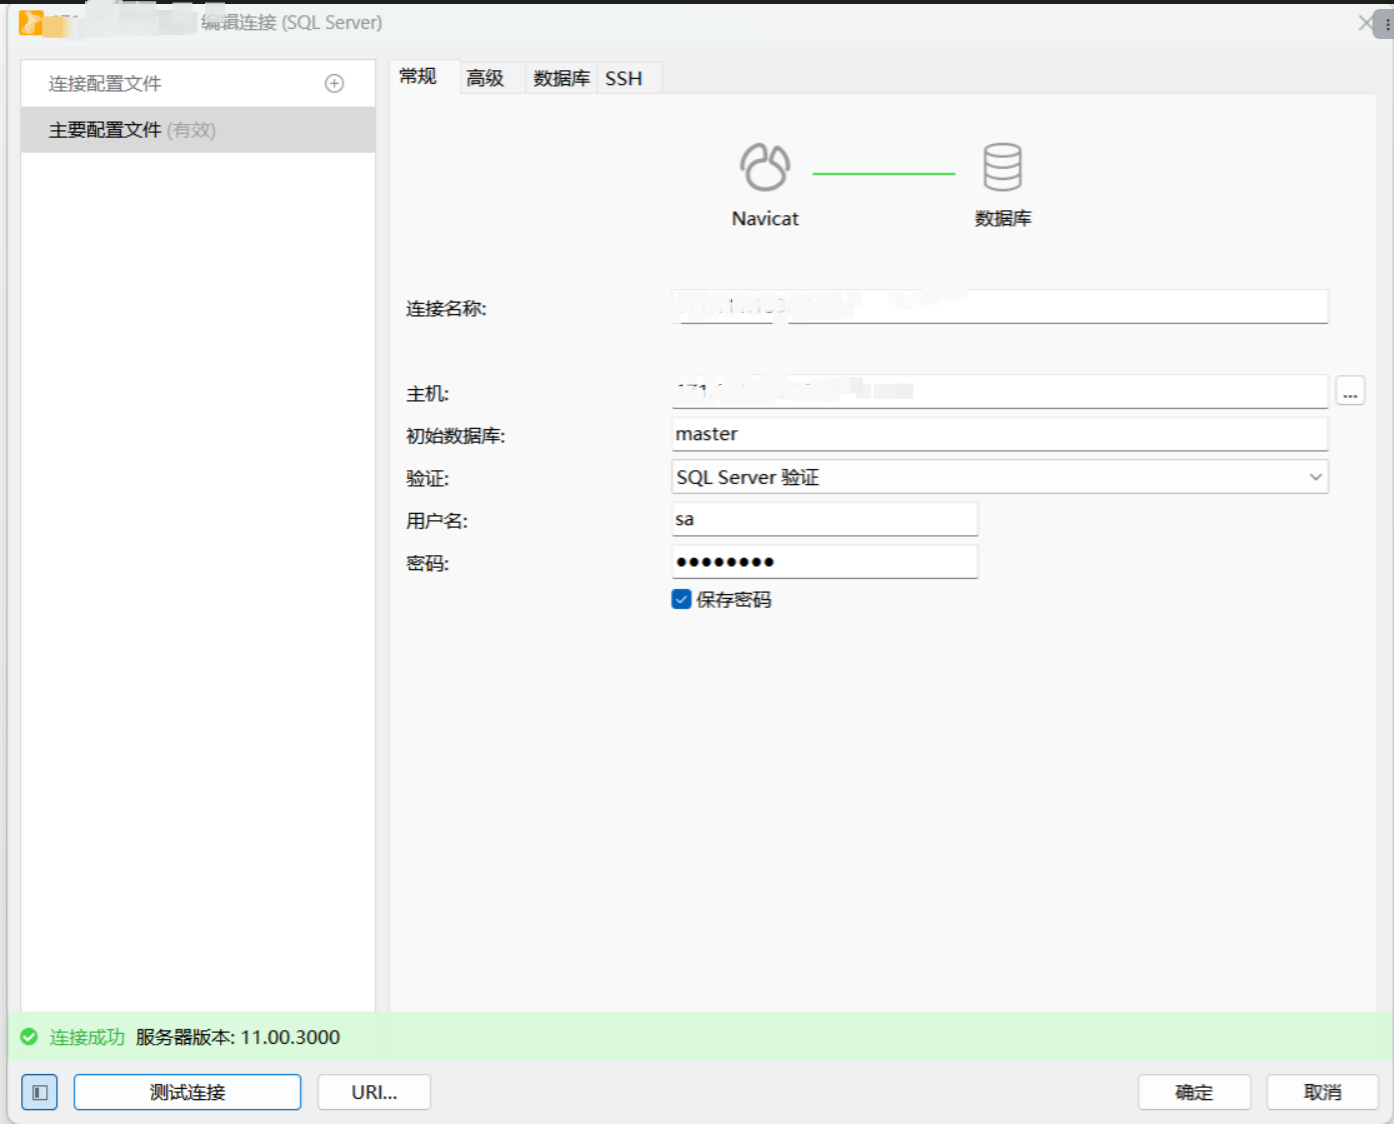
Task: Click the URI... button
Action: tap(374, 1092)
